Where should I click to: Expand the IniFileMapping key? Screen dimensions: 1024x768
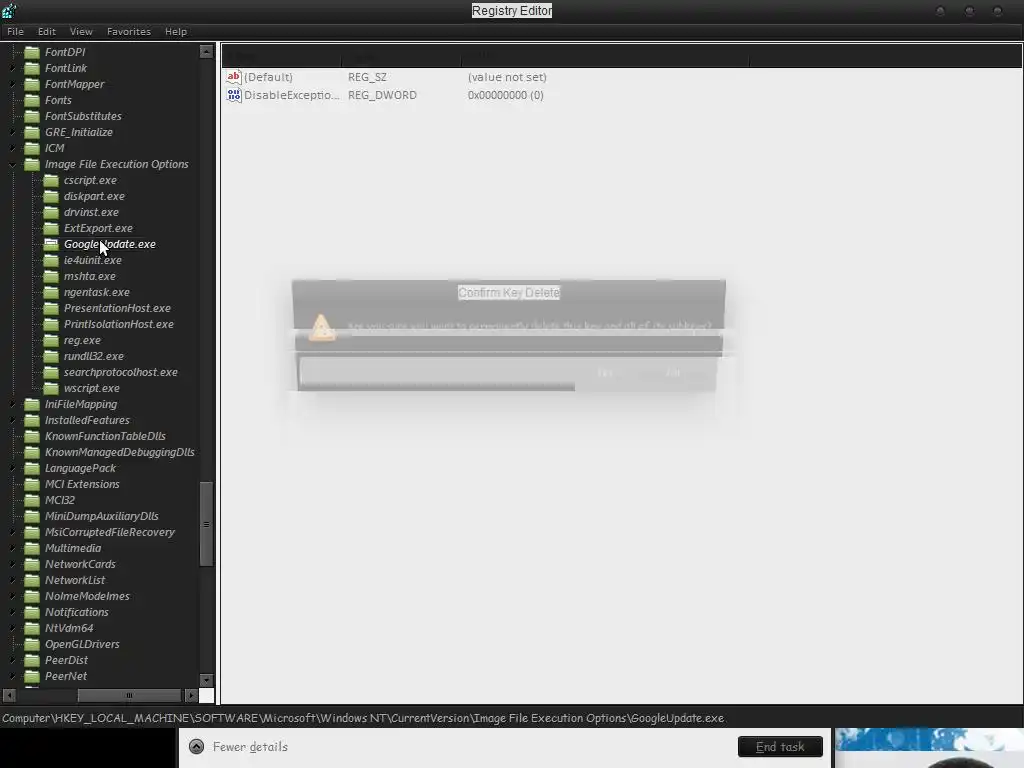click(12, 404)
